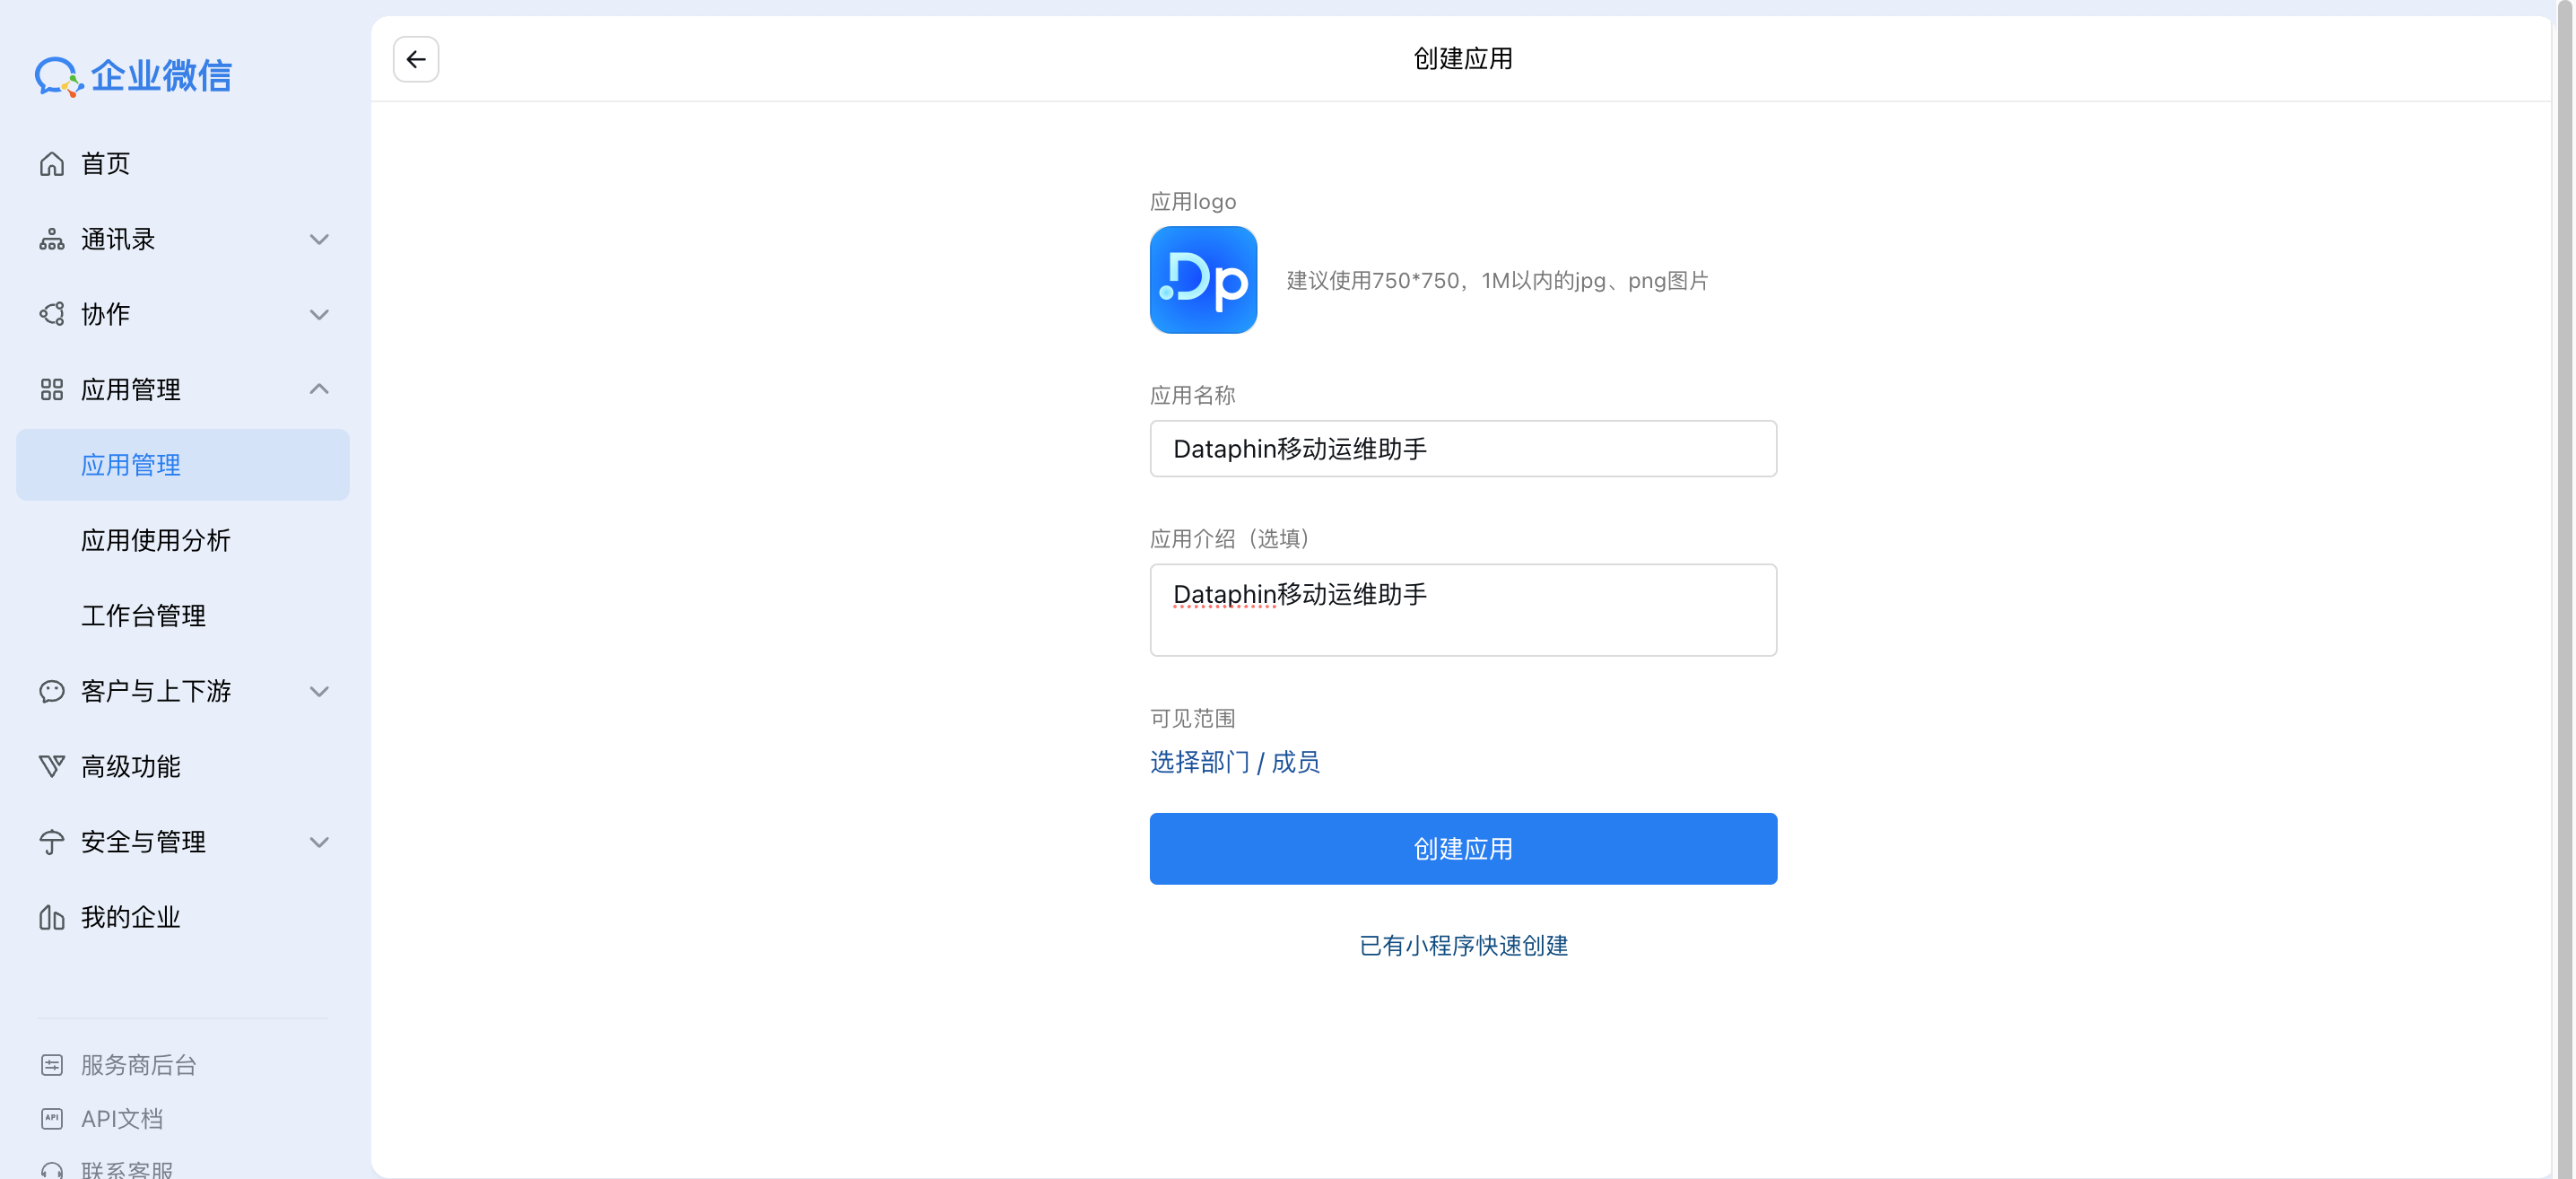Image resolution: width=2576 pixels, height=1179 pixels.
Task: Click the 应用名称 input field
Action: 1463,449
